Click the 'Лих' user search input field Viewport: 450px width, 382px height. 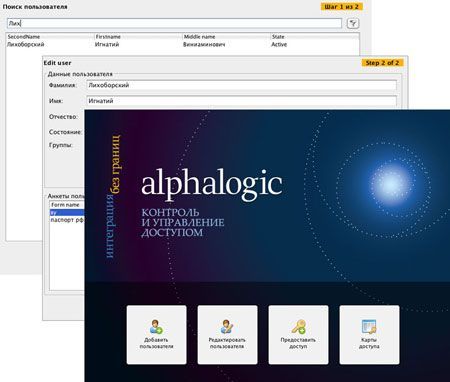click(x=174, y=23)
